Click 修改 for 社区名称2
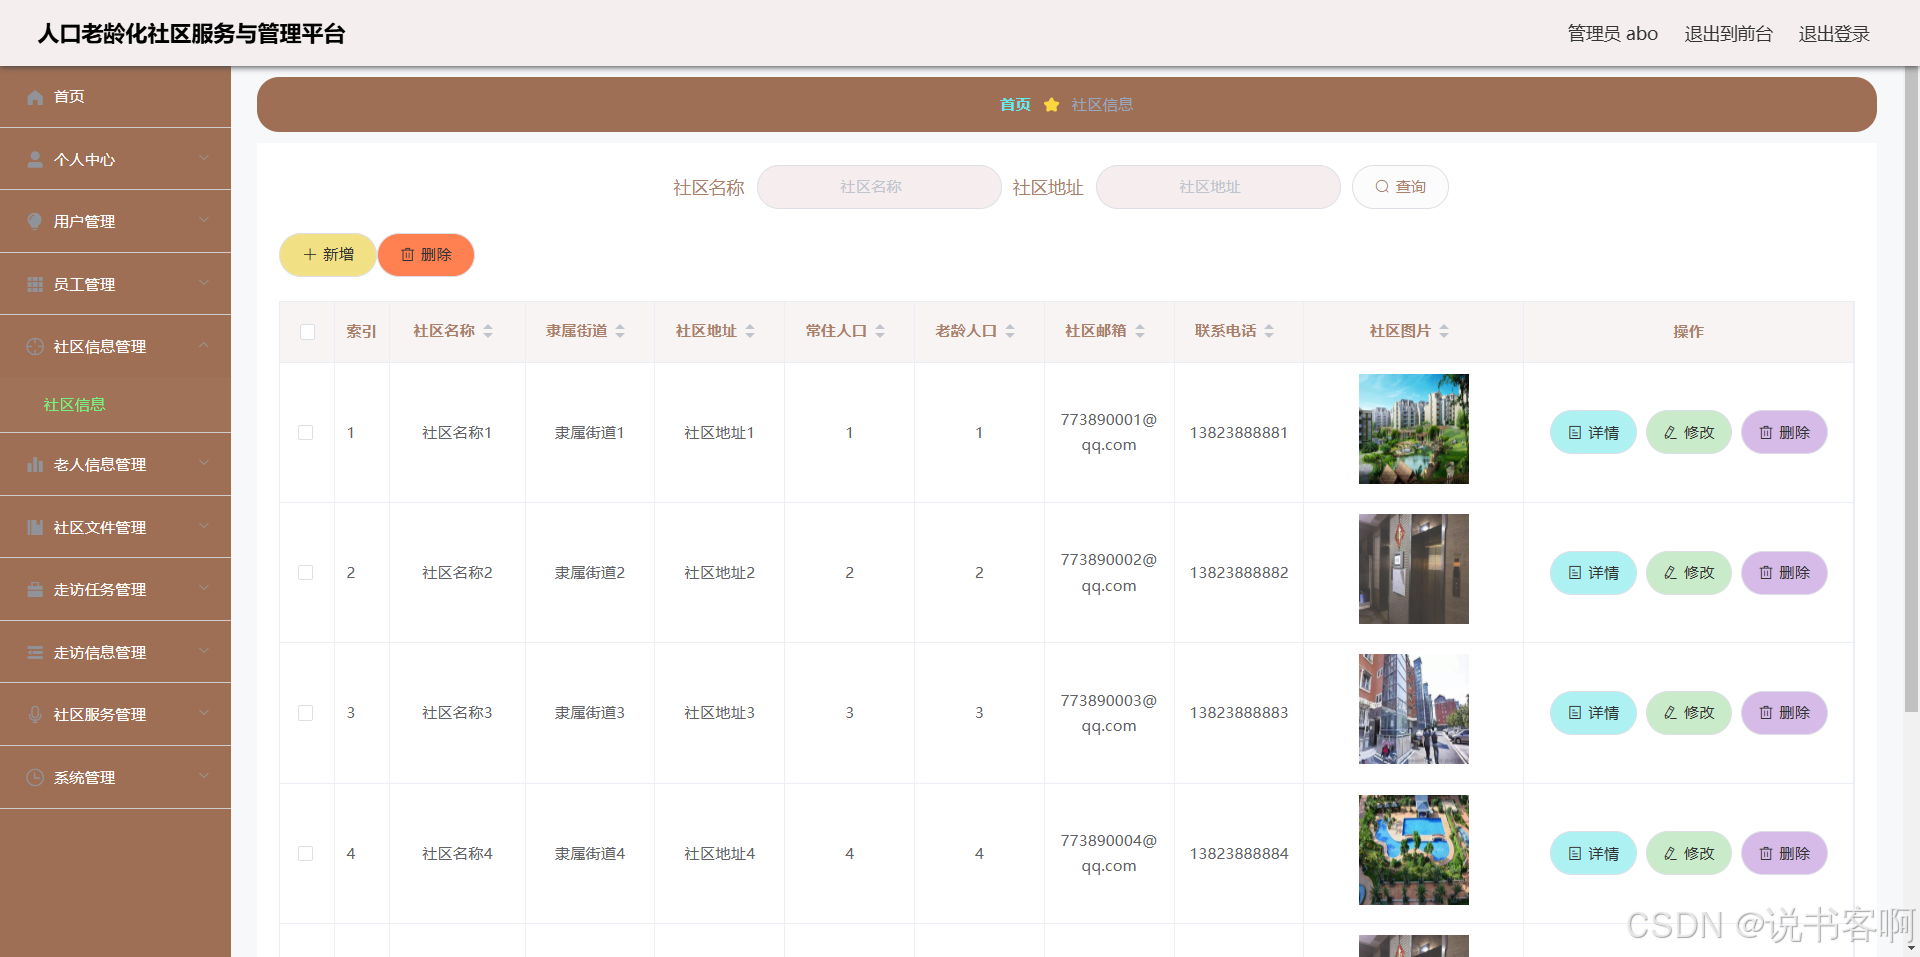The width and height of the screenshot is (1920, 957). tap(1689, 572)
